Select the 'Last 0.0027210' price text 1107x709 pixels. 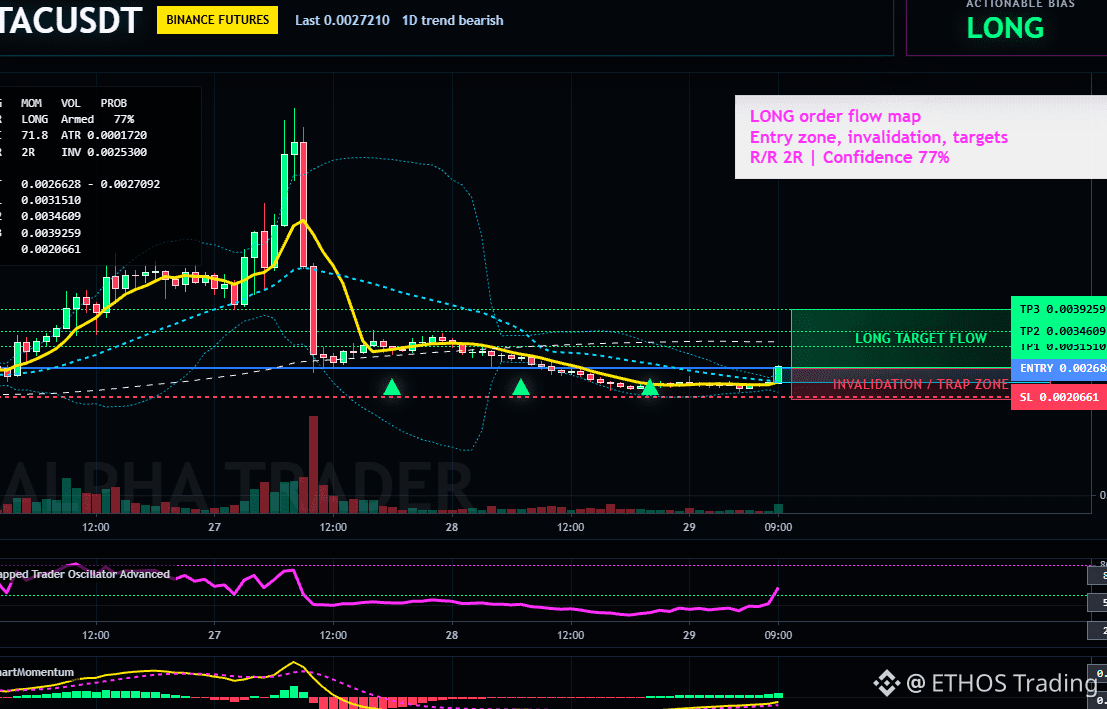(342, 20)
